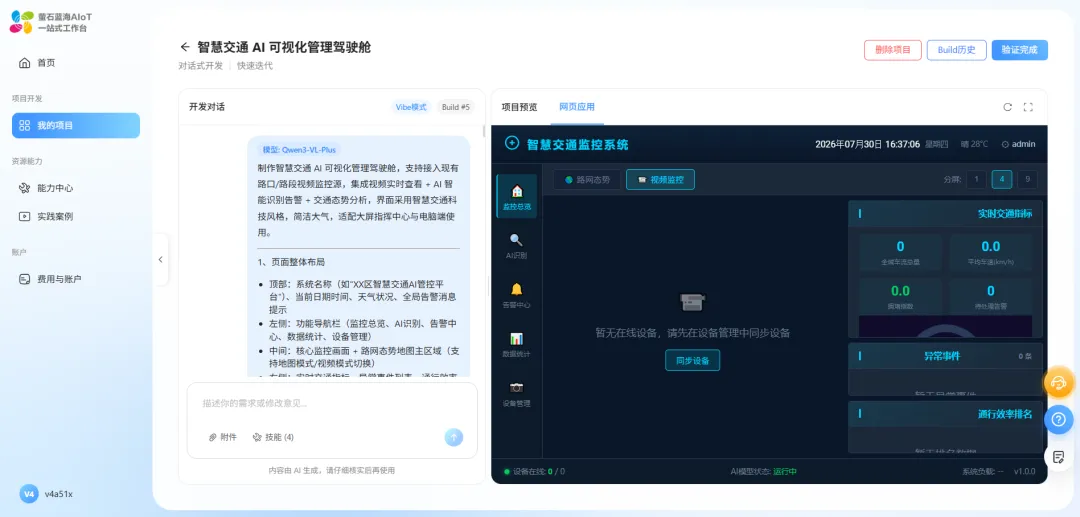Click the AIoT platform logo

click(x=22, y=22)
